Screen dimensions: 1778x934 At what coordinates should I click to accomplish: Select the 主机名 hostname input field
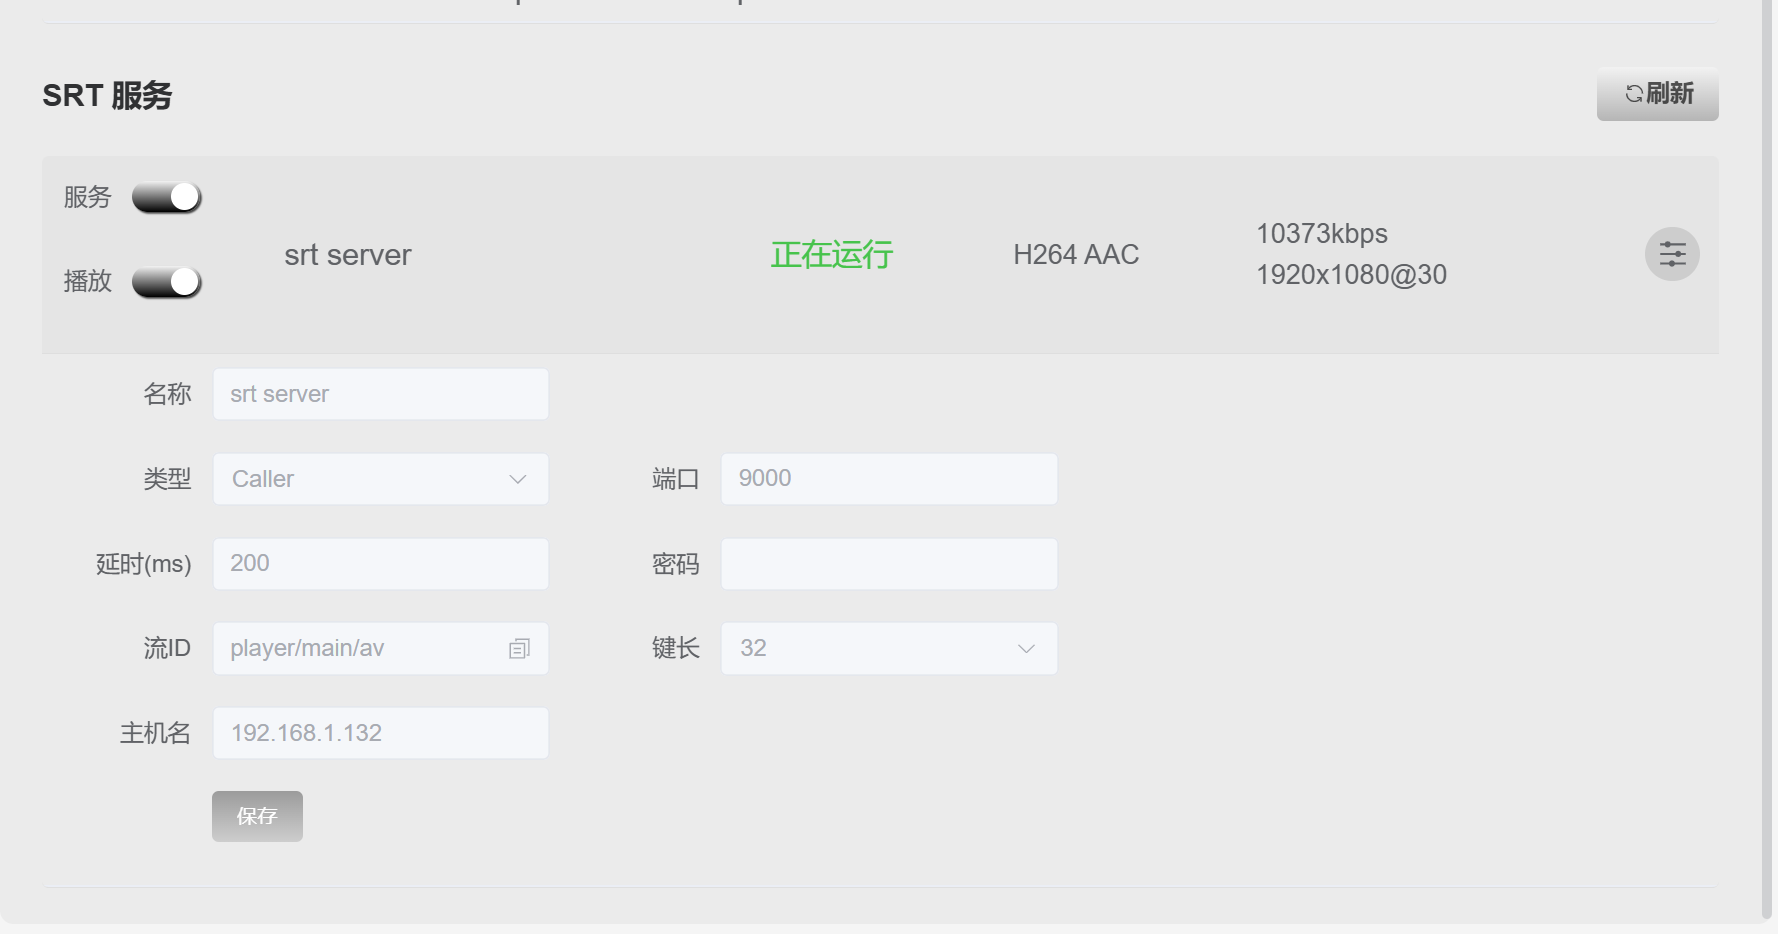coord(380,733)
